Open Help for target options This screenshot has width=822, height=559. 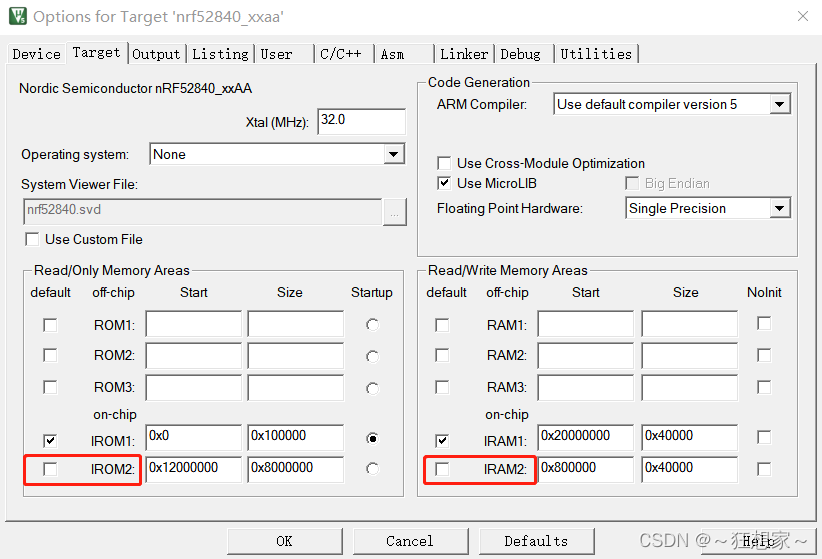coord(759,541)
